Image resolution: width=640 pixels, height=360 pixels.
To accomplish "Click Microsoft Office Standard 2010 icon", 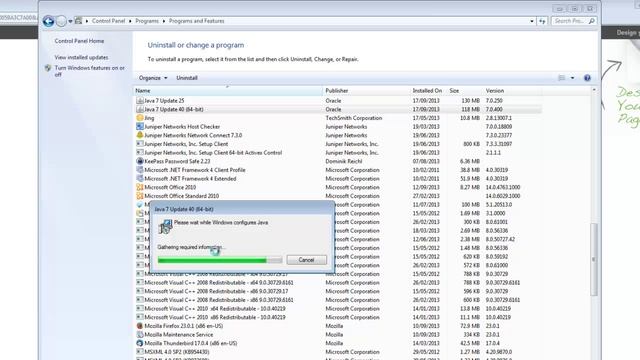I will click(x=140, y=196).
